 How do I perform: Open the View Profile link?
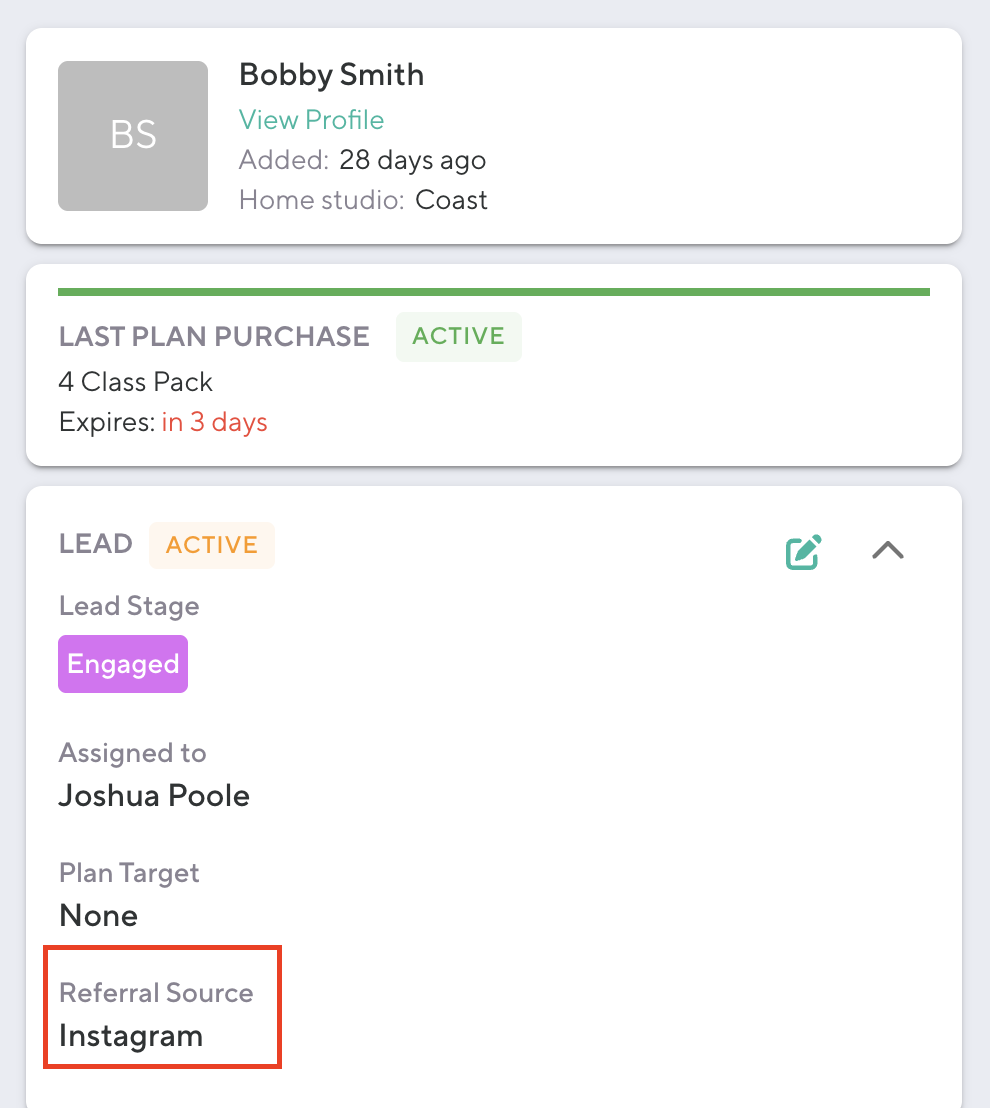[x=311, y=120]
